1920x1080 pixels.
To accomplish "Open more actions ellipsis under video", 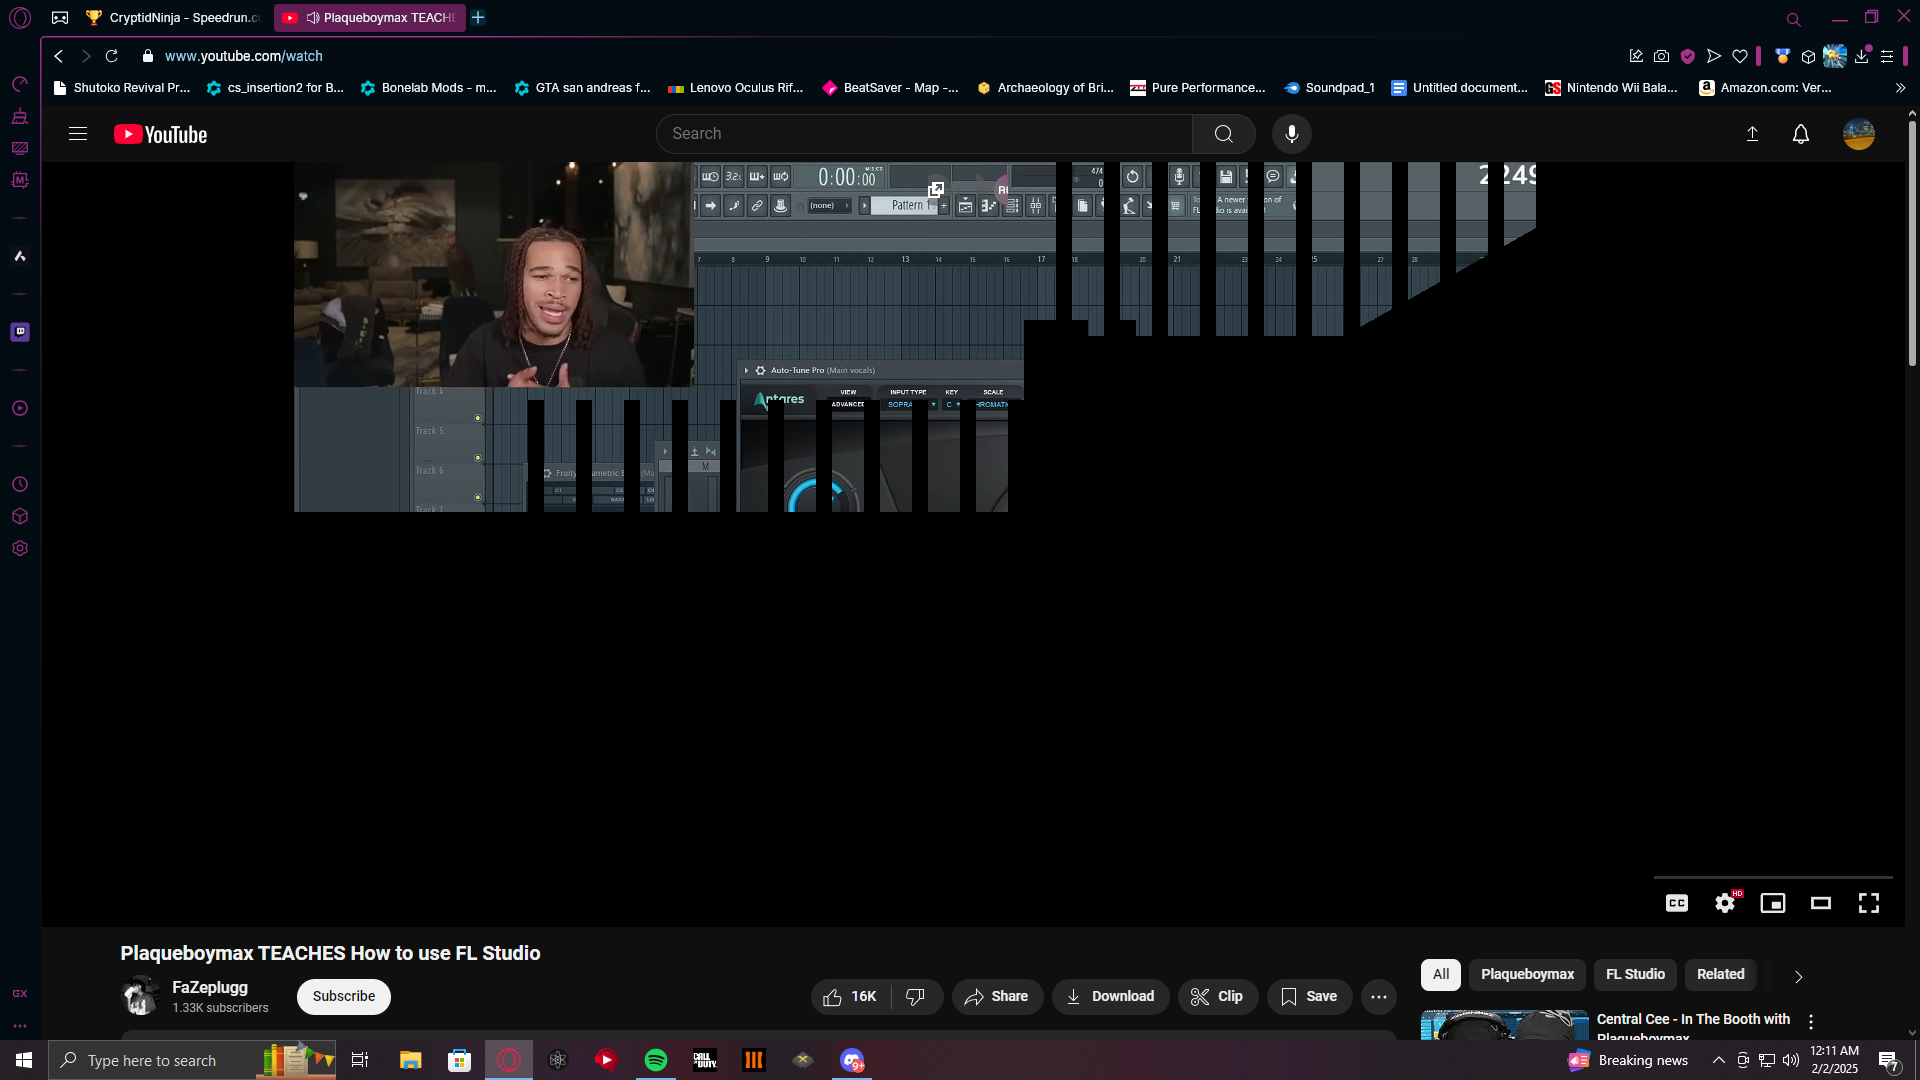I will 1378,996.
